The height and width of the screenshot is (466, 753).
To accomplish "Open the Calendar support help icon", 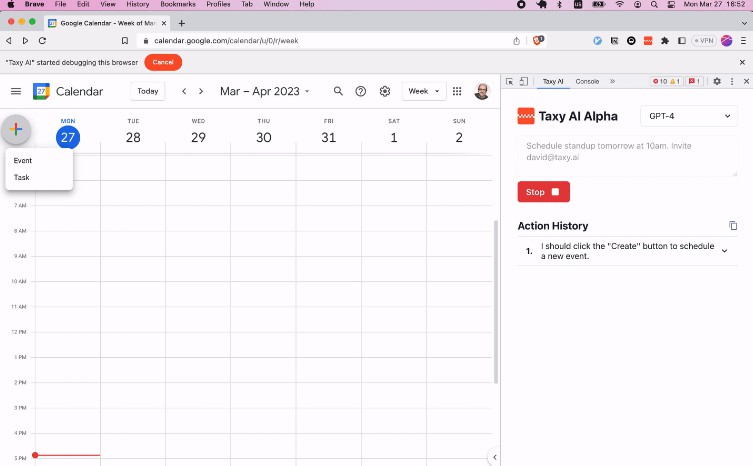I will point(361,91).
